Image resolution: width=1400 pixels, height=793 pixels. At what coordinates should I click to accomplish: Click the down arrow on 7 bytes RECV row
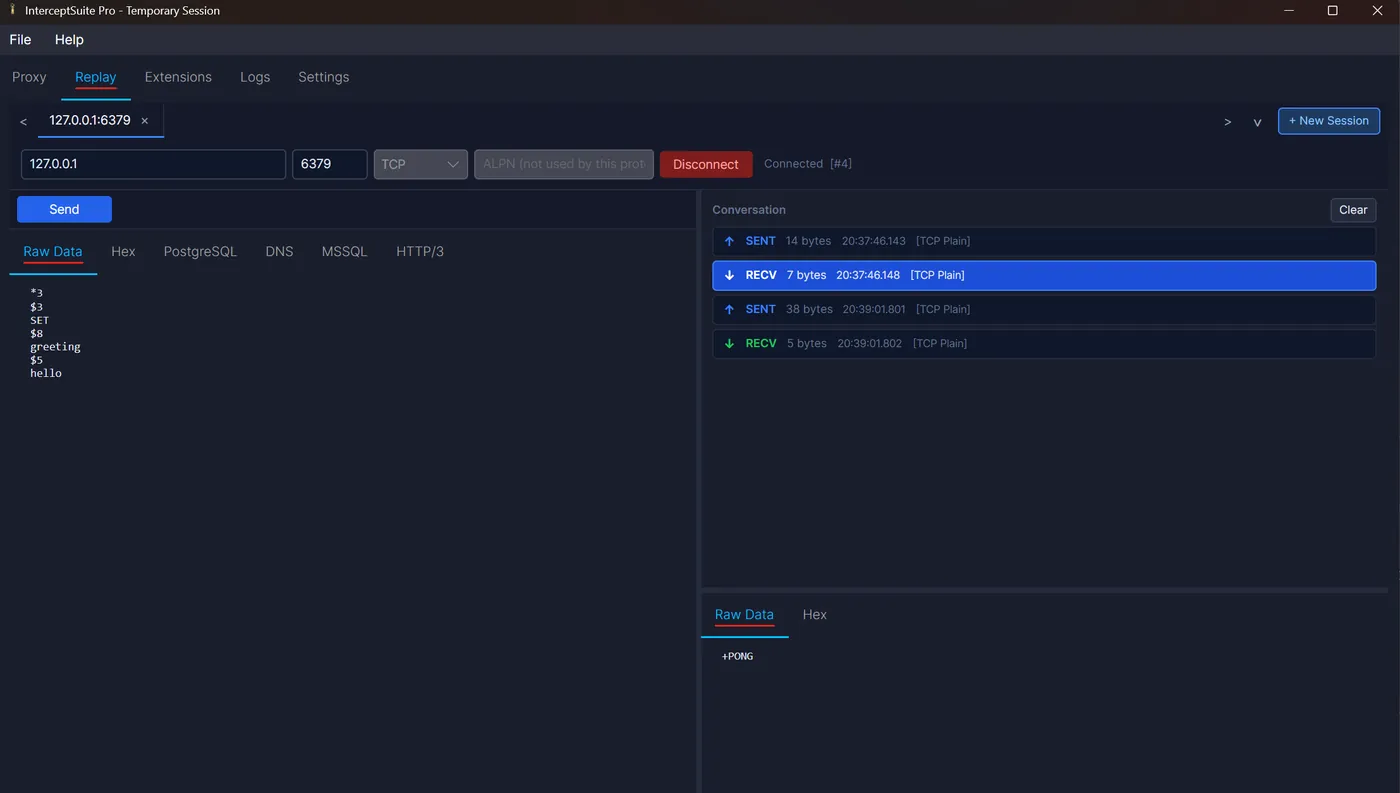[x=729, y=275]
